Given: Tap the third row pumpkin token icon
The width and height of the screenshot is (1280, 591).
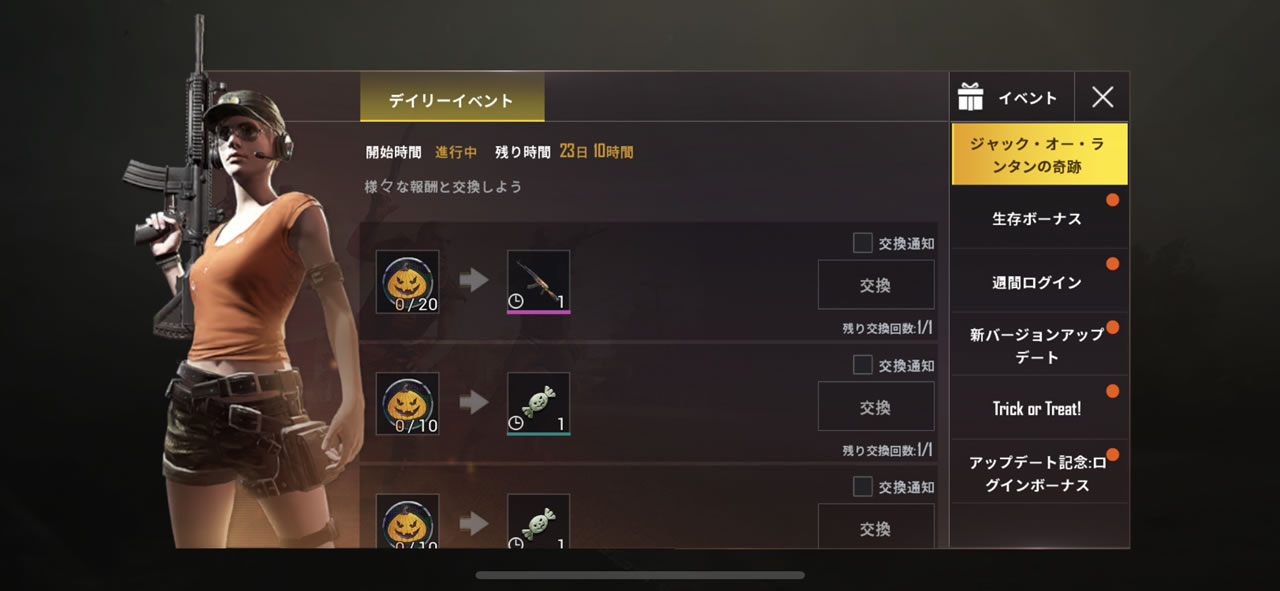Looking at the screenshot, I should 407,521.
